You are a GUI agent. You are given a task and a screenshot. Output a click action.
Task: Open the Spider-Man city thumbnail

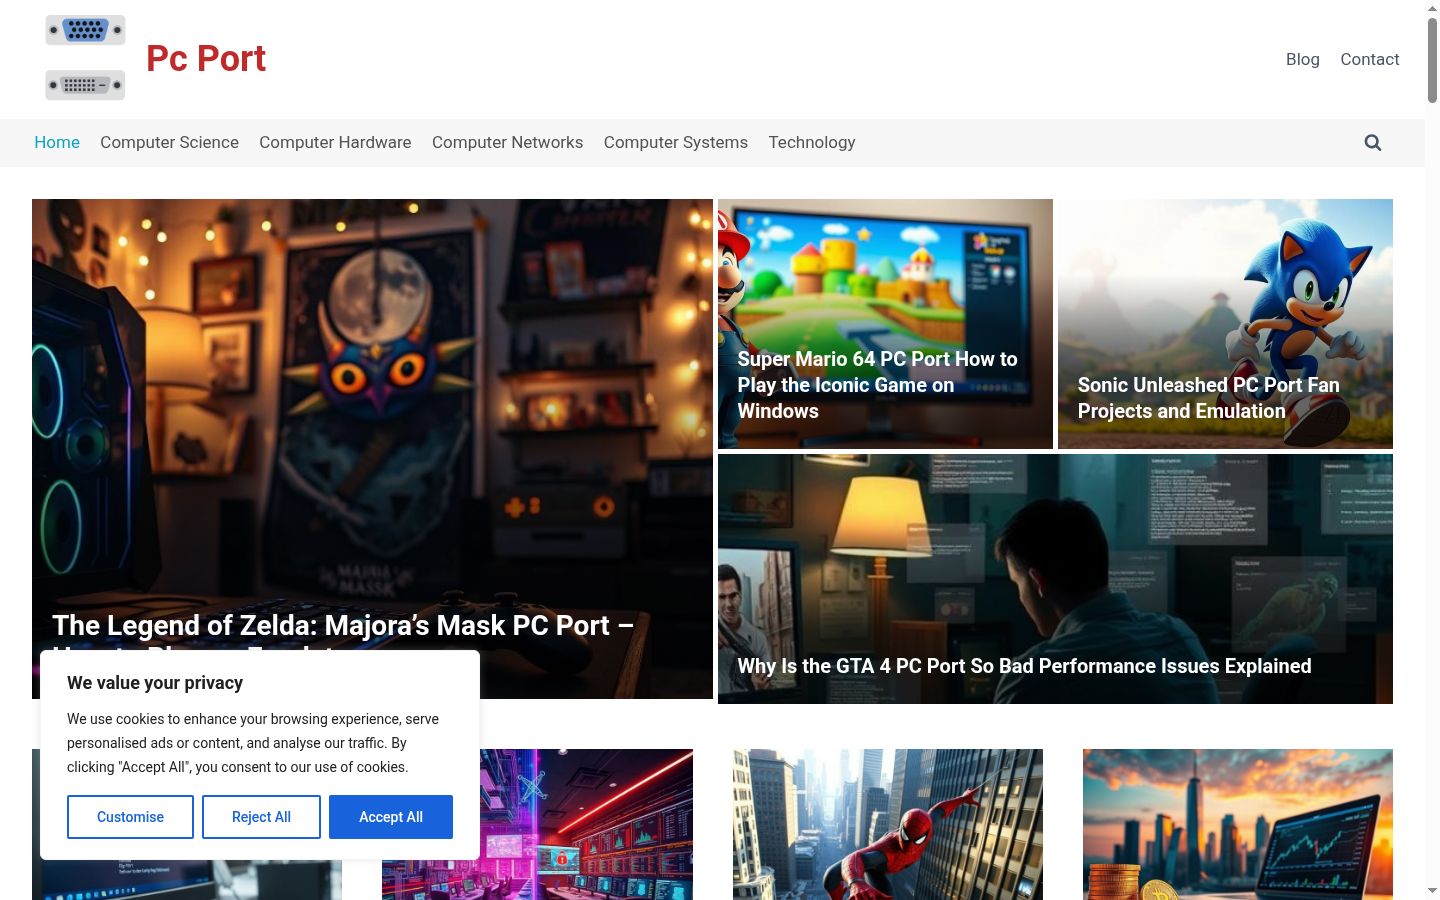click(888, 824)
